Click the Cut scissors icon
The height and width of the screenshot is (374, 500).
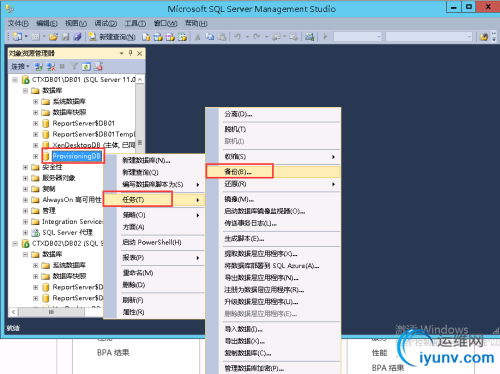[198, 37]
